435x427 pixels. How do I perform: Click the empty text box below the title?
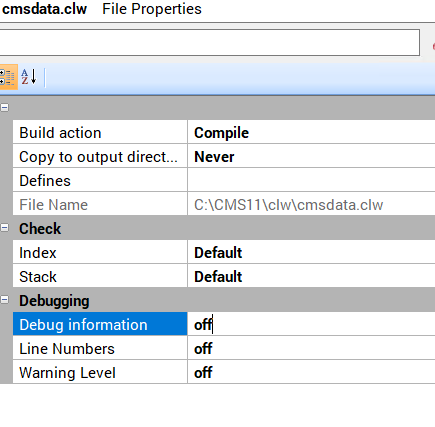(209, 42)
